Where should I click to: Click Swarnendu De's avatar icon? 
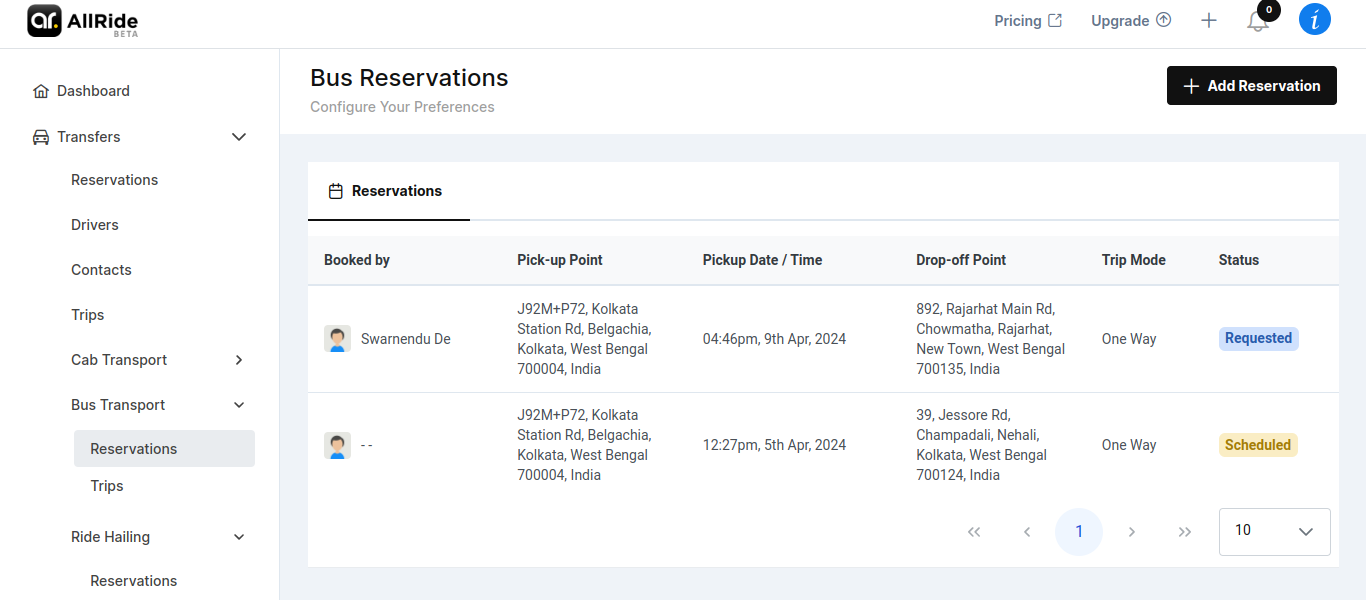pyautogui.click(x=337, y=339)
